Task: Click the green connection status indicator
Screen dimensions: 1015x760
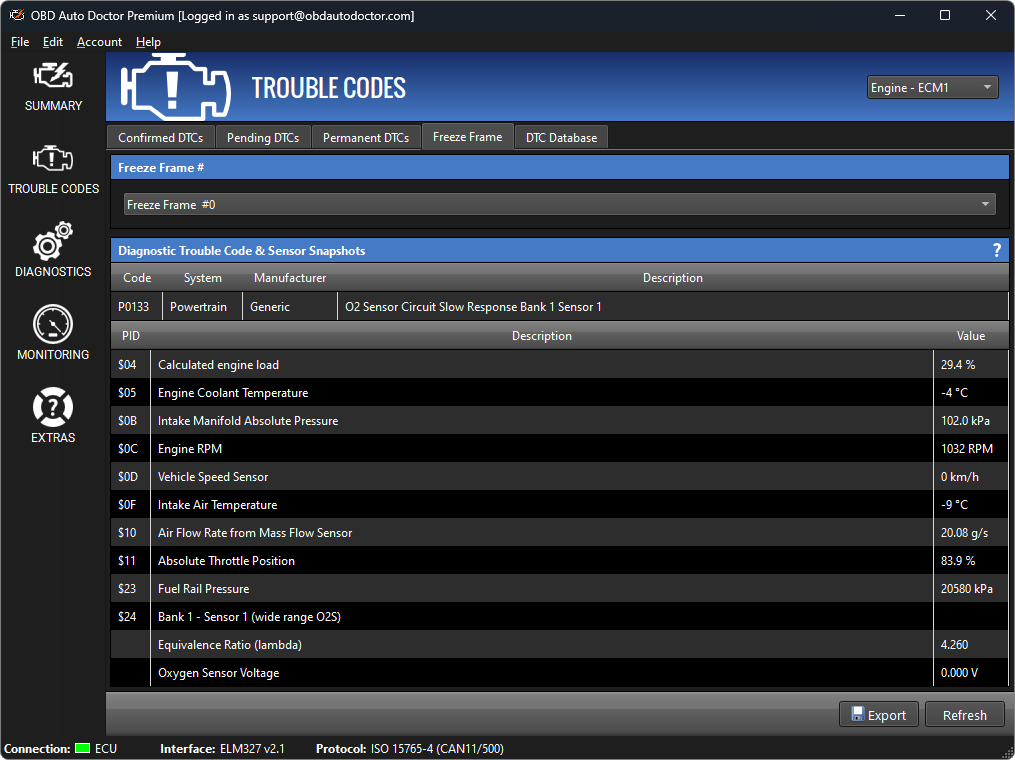Action: click(82, 748)
